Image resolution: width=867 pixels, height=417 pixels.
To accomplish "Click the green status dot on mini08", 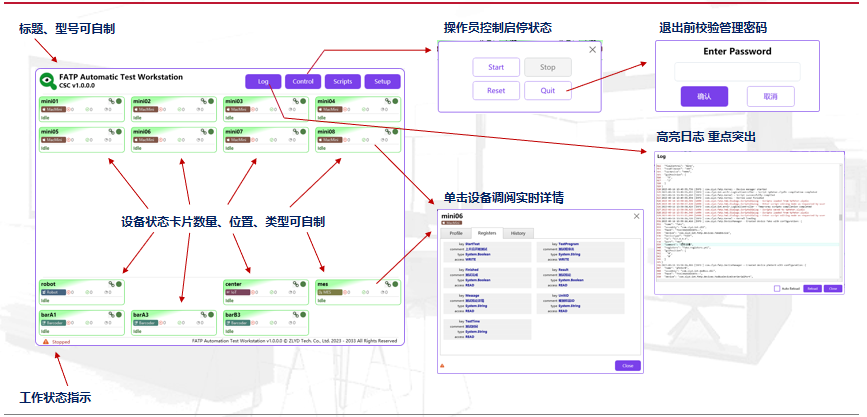I will (395, 132).
